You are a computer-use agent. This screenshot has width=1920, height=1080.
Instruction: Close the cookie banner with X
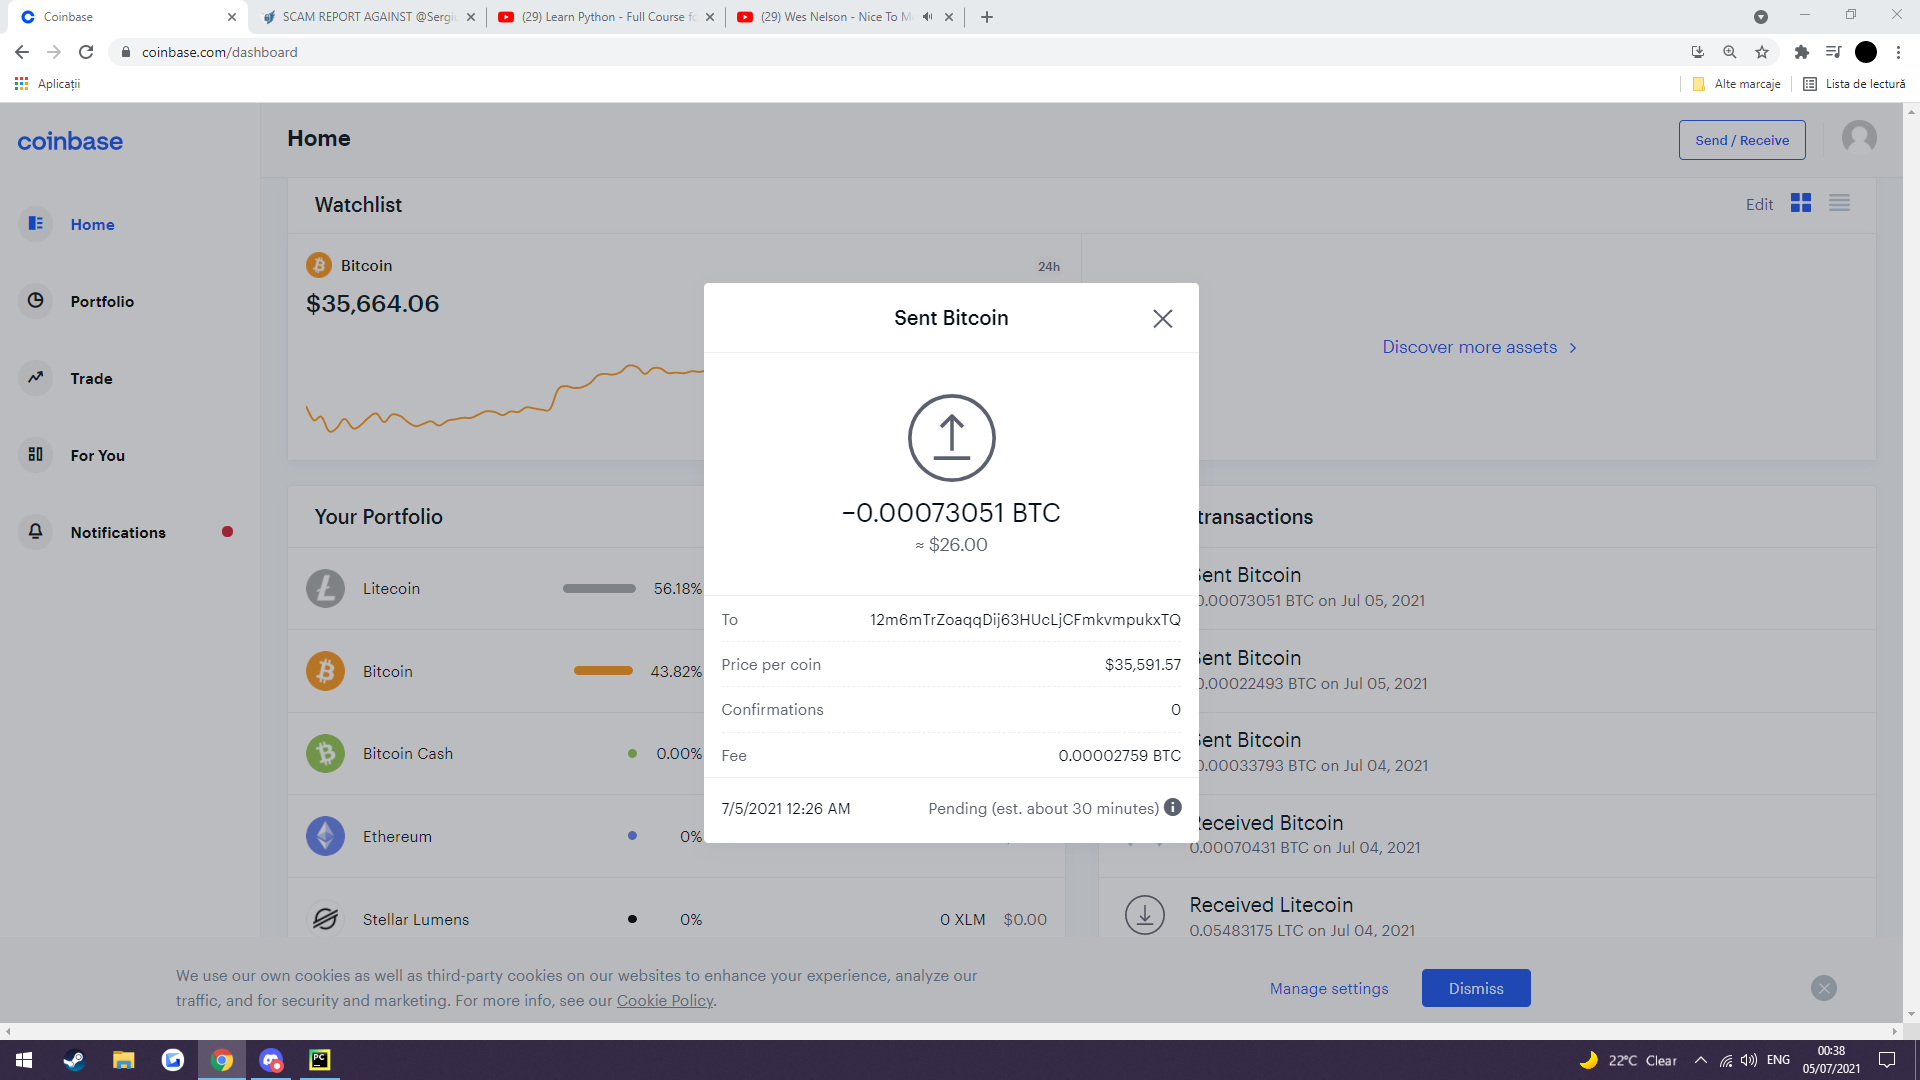click(1824, 988)
